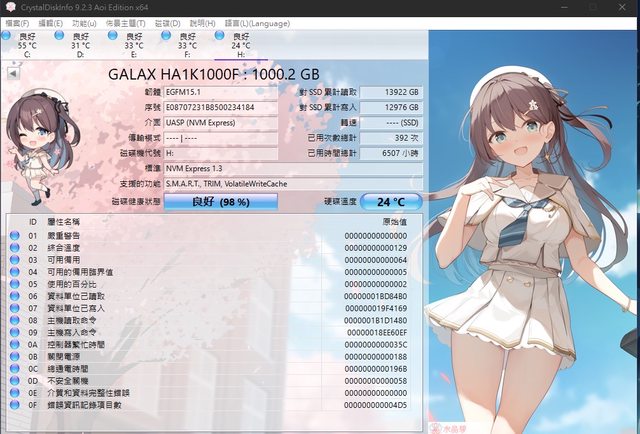The height and width of the screenshot is (434, 640).
Task: Open the 磁碟(D) menu
Action: 168,24
